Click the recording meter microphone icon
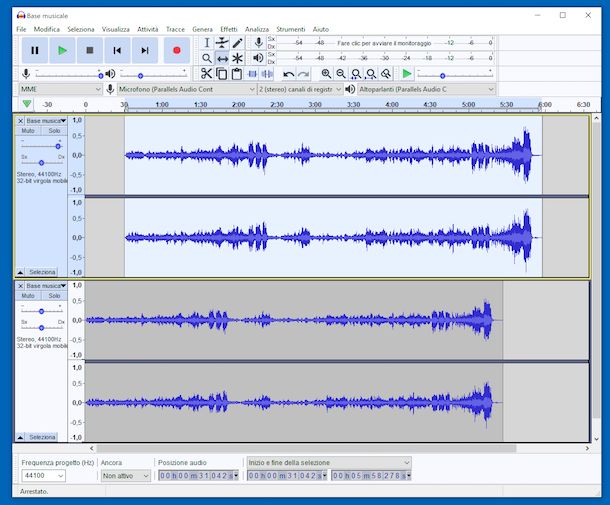The height and width of the screenshot is (505, 610). pyautogui.click(x=258, y=43)
